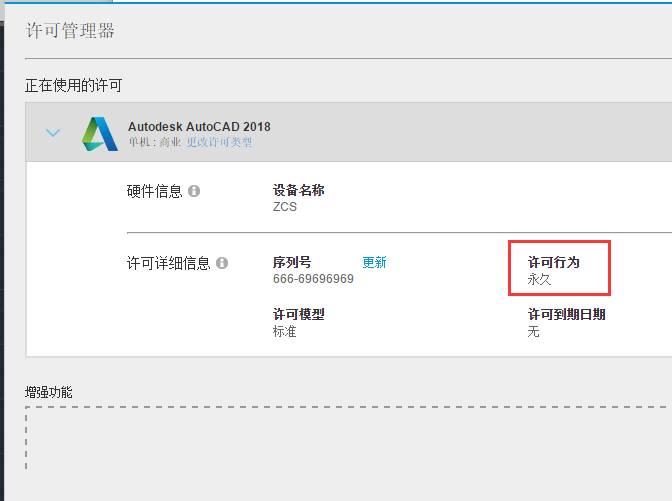Image resolution: width=672 pixels, height=501 pixels.
Task: Click the 许可管理器 window heading
Action: click(70, 30)
